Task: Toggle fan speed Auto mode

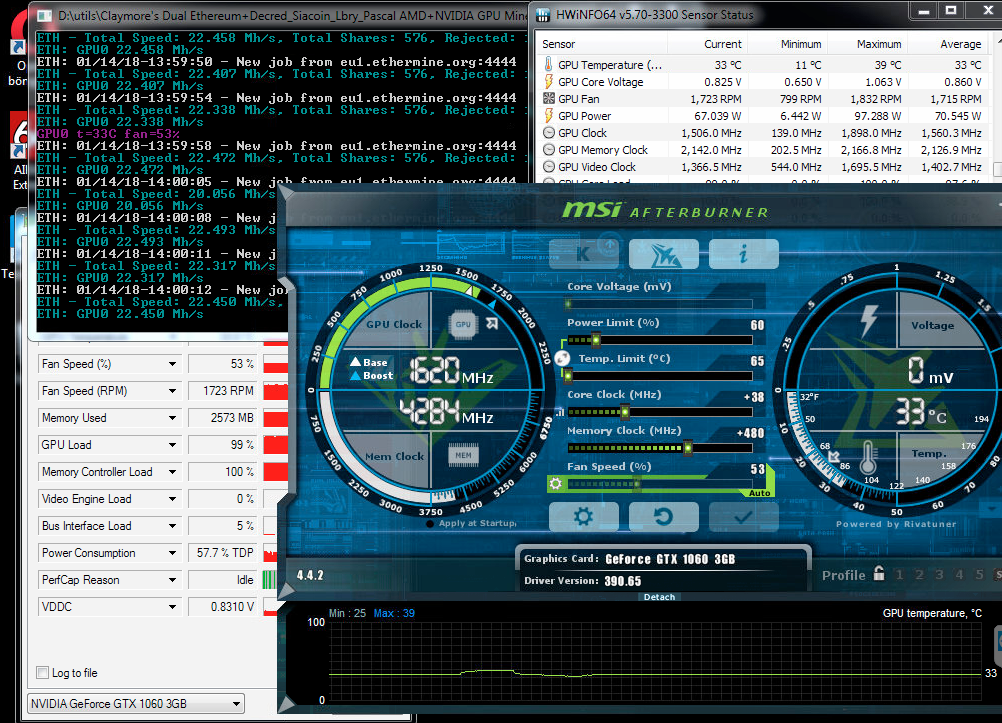Action: pos(759,493)
